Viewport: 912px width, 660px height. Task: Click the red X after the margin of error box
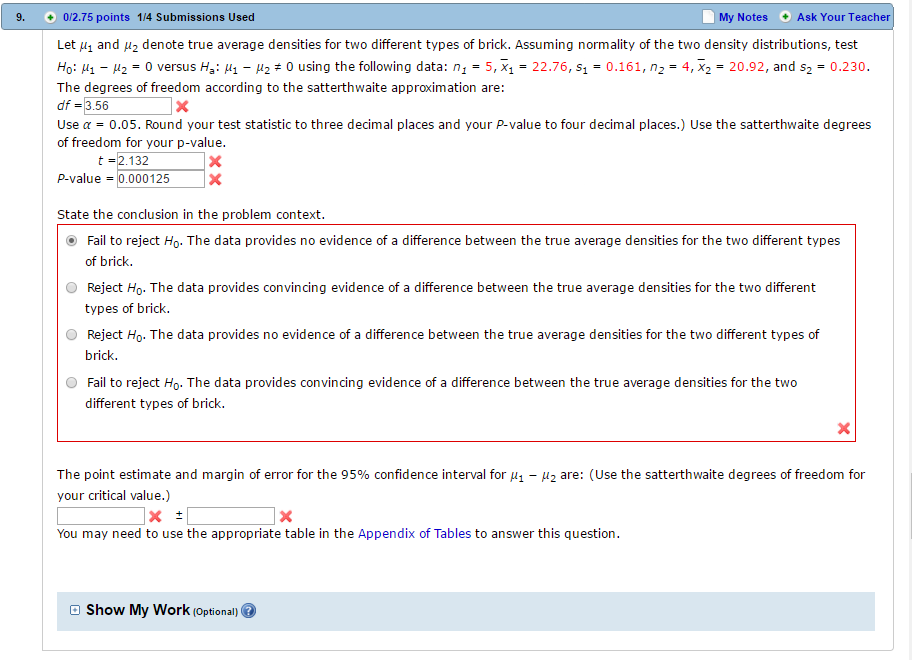(287, 516)
